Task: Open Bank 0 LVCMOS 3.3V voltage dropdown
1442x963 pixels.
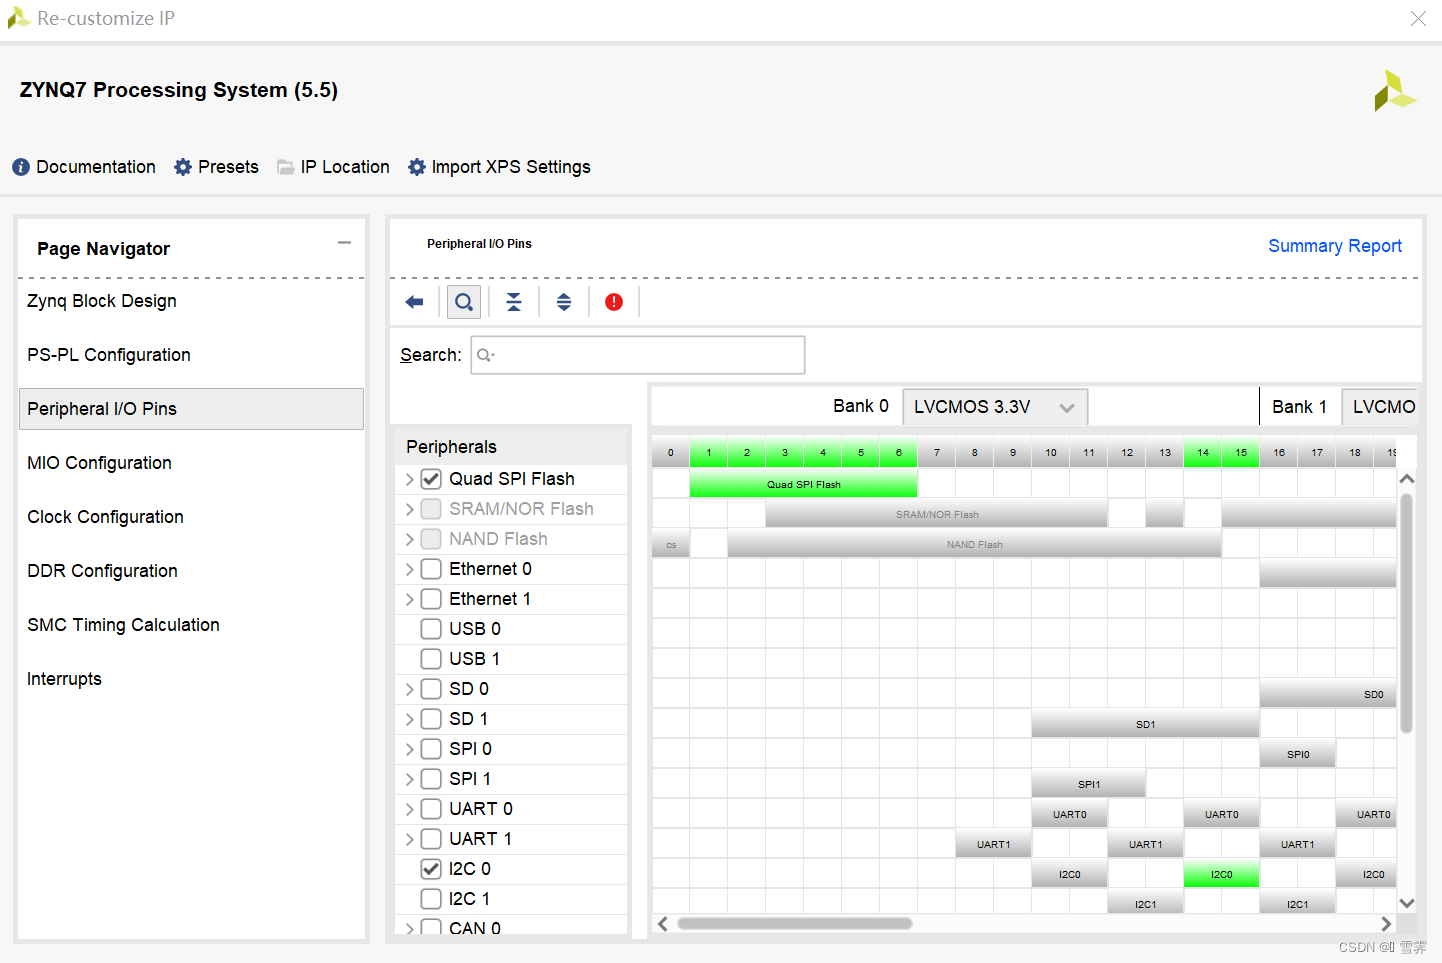Action: [x=995, y=407]
